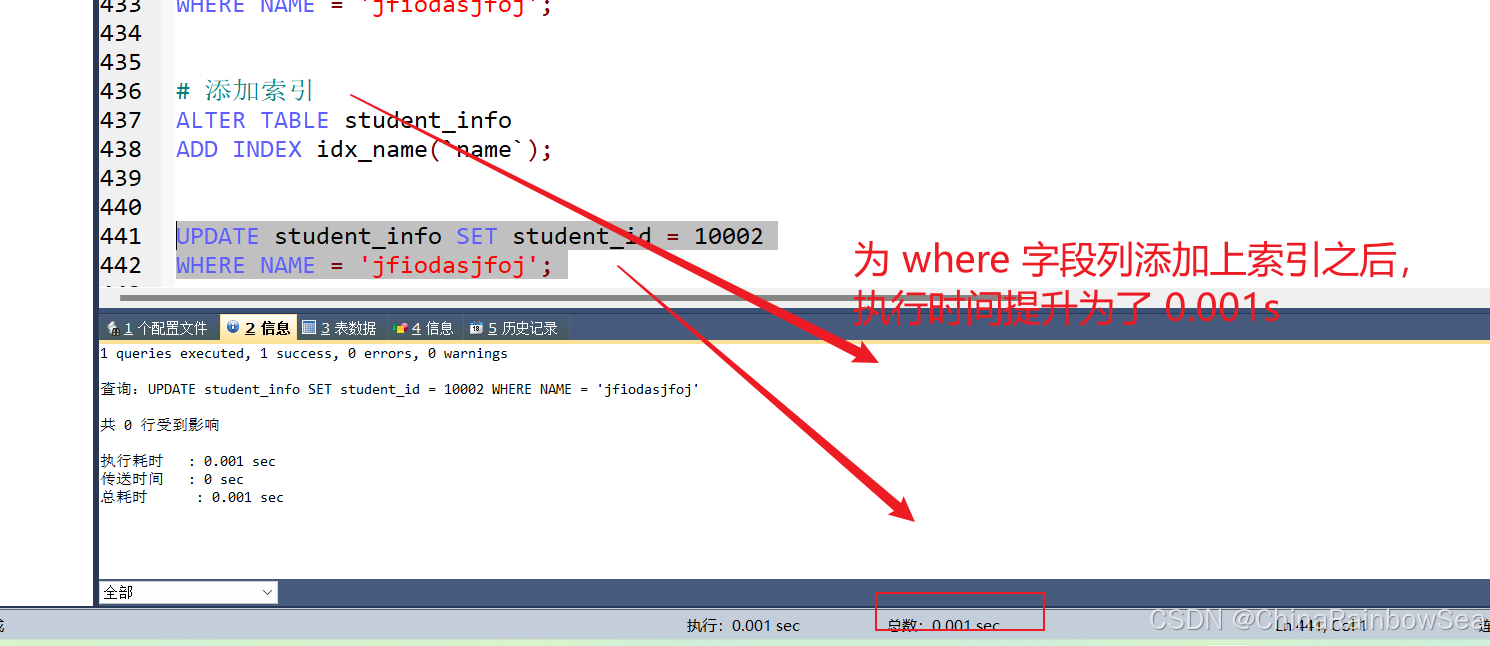Open the 1 个配置文件 profile tab
1490x646 pixels.
click(158, 328)
